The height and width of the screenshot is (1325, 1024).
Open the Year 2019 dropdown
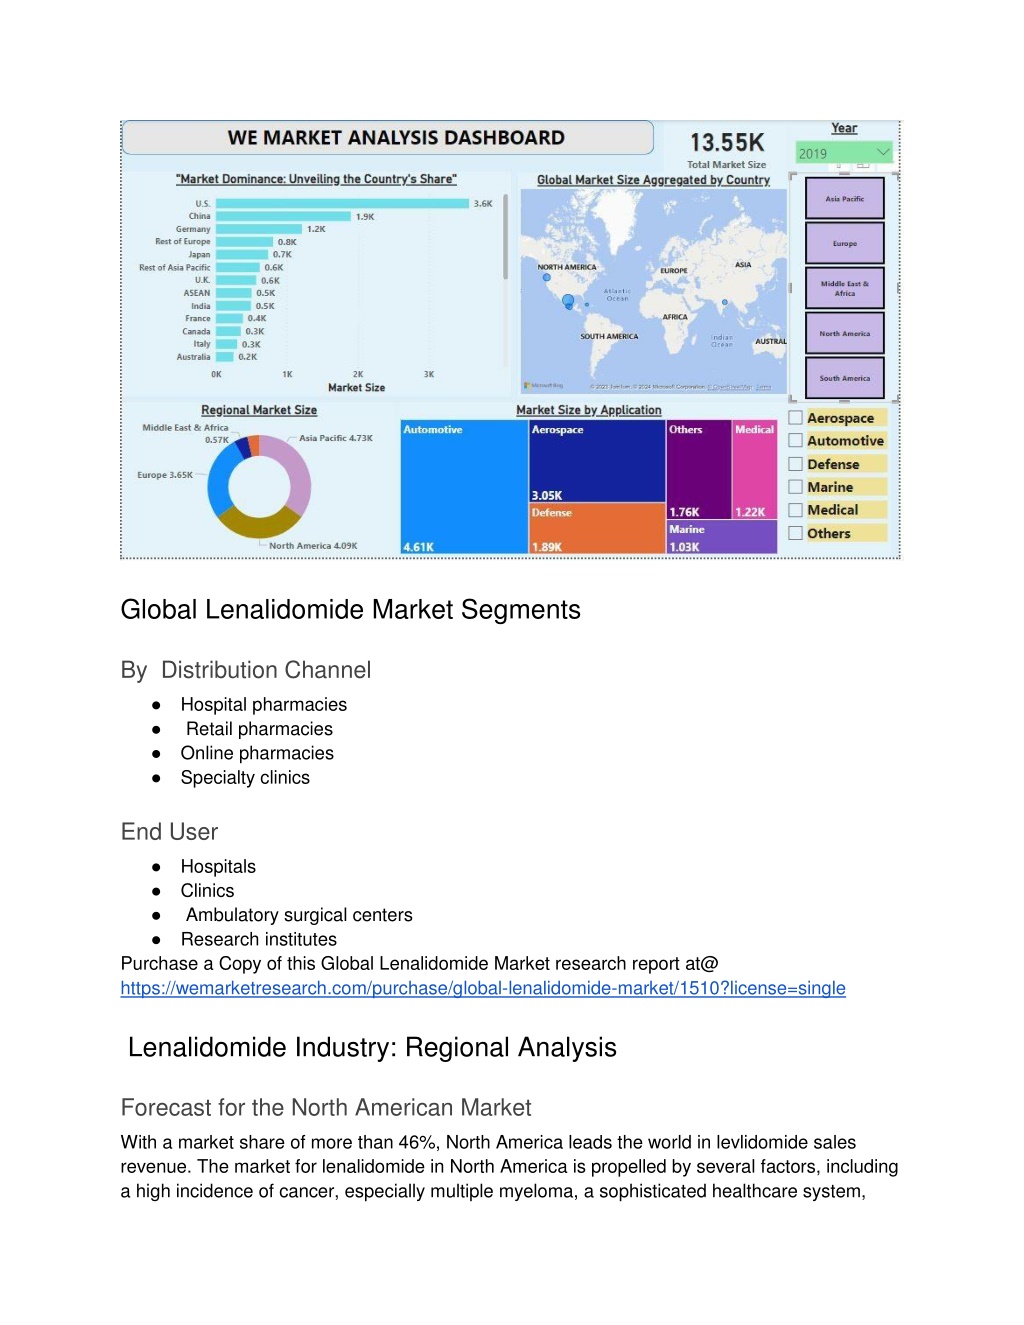click(x=843, y=153)
